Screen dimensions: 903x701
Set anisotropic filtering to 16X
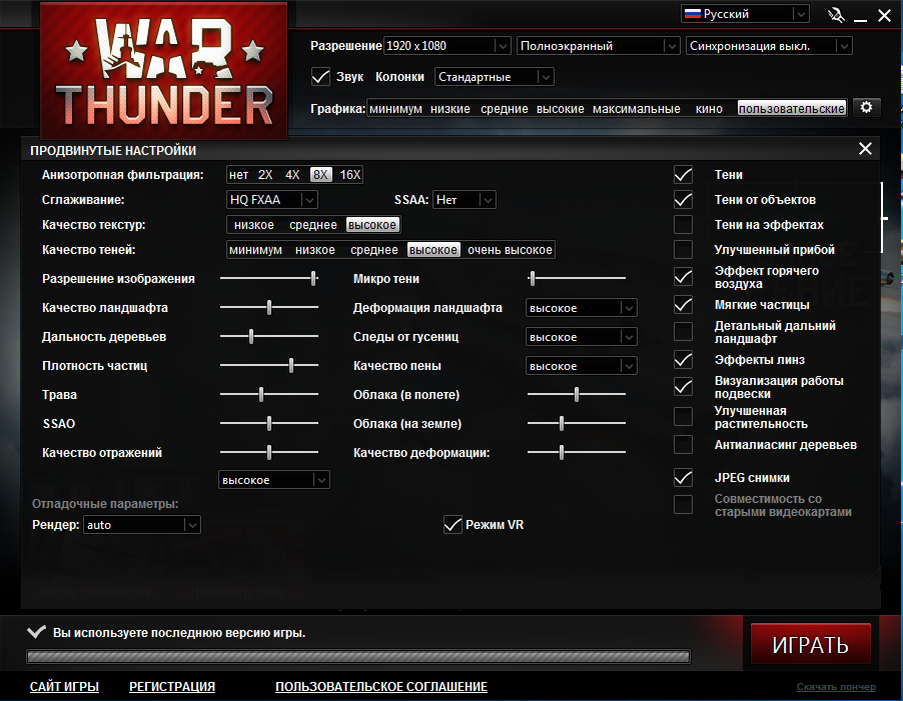click(x=350, y=175)
